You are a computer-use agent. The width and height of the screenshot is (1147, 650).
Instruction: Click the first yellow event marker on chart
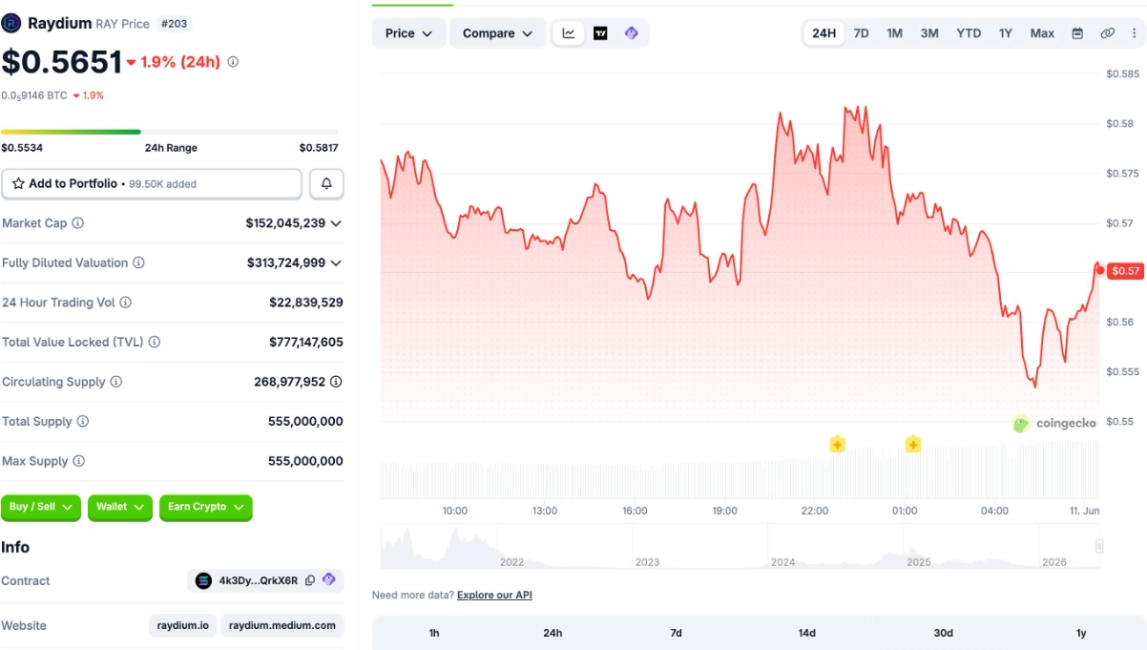point(838,444)
